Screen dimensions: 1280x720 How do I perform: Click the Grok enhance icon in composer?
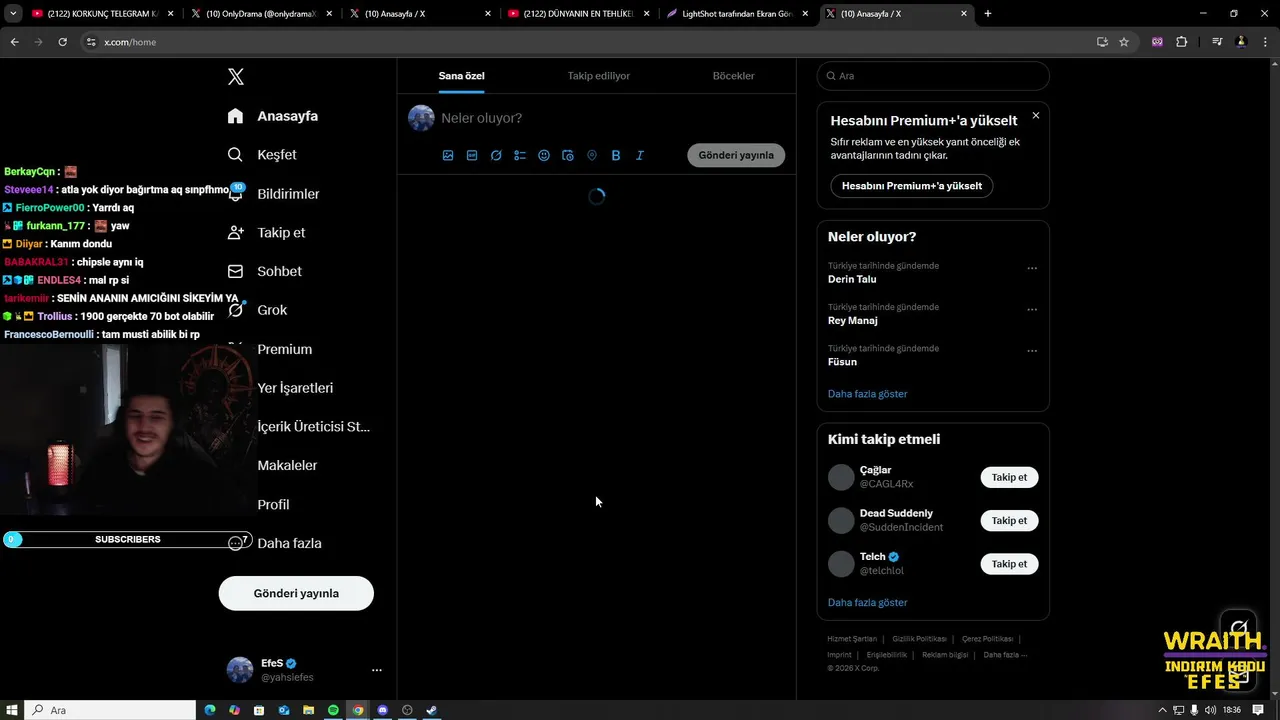tap(496, 155)
